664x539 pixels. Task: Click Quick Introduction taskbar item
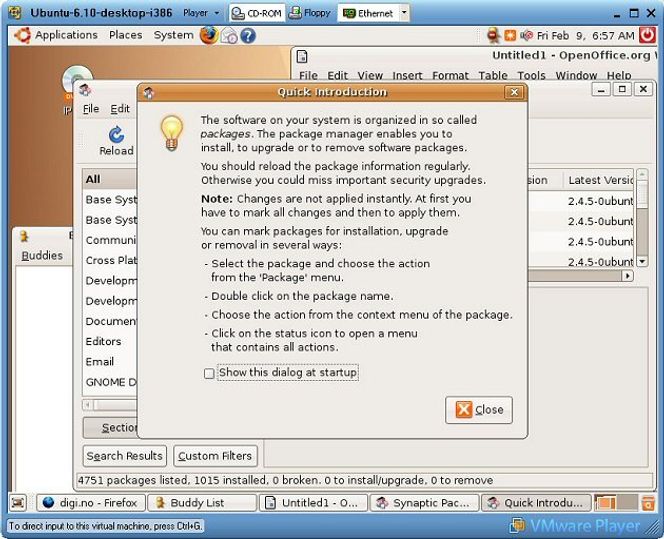536,503
